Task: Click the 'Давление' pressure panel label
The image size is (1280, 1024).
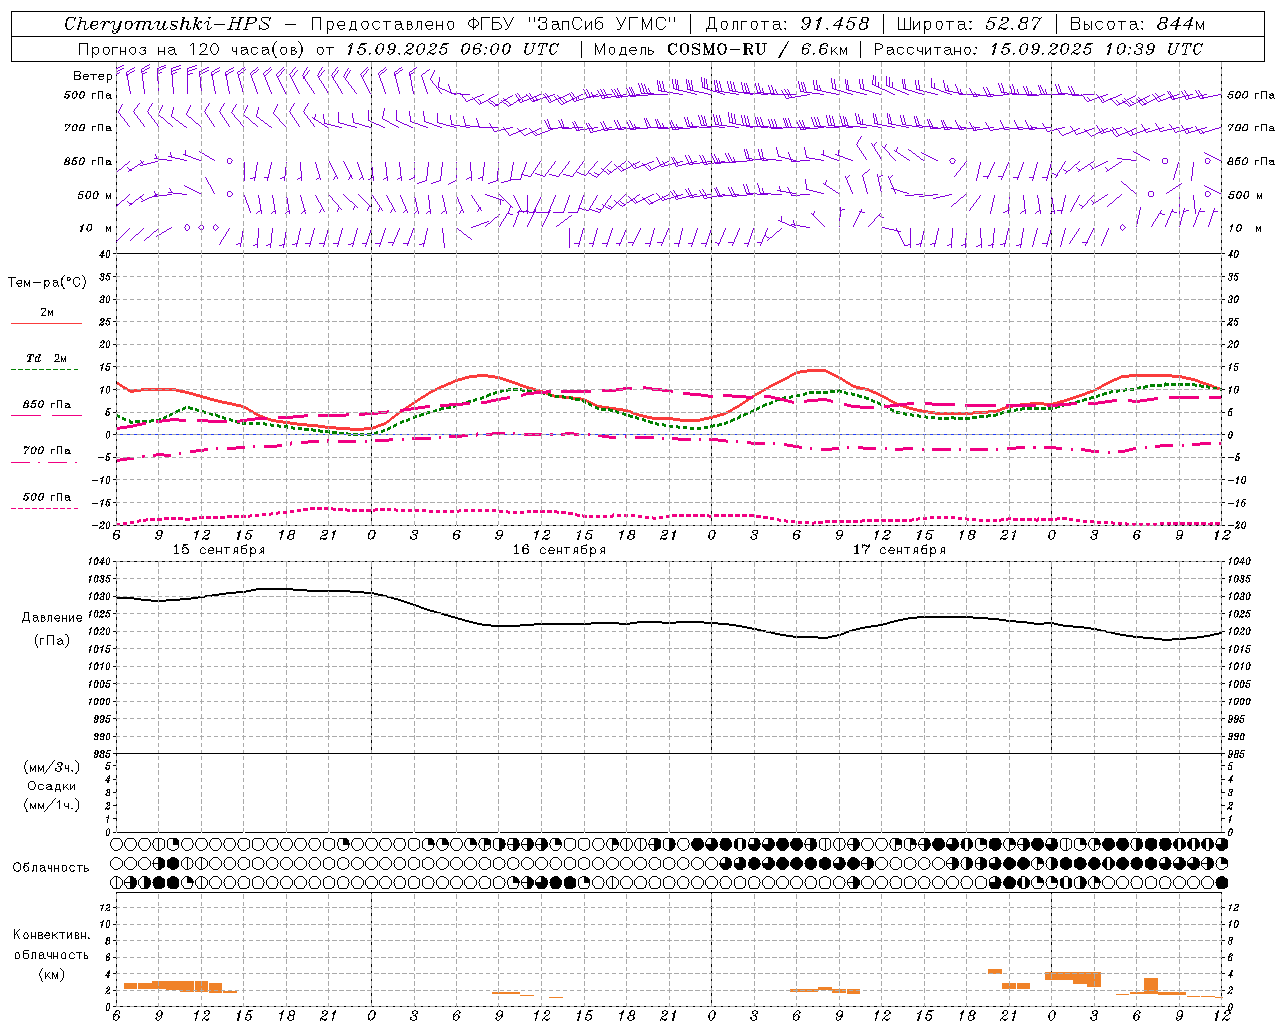Action: [x=52, y=618]
